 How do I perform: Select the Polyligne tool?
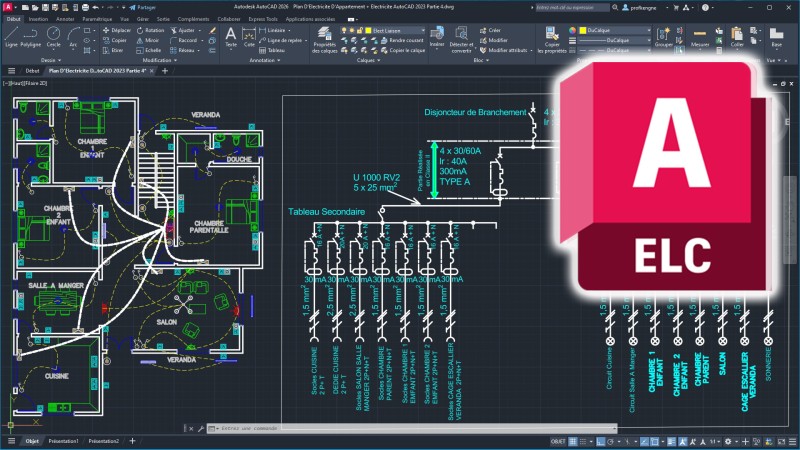coord(31,37)
